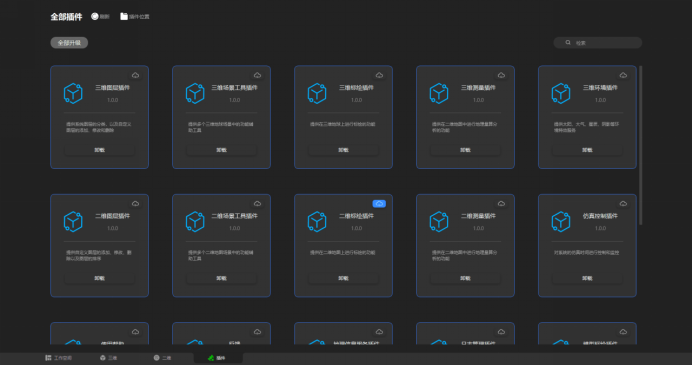
Task: Uninstall 二维场景工具插件 via its 卸载 button
Action: [221, 278]
